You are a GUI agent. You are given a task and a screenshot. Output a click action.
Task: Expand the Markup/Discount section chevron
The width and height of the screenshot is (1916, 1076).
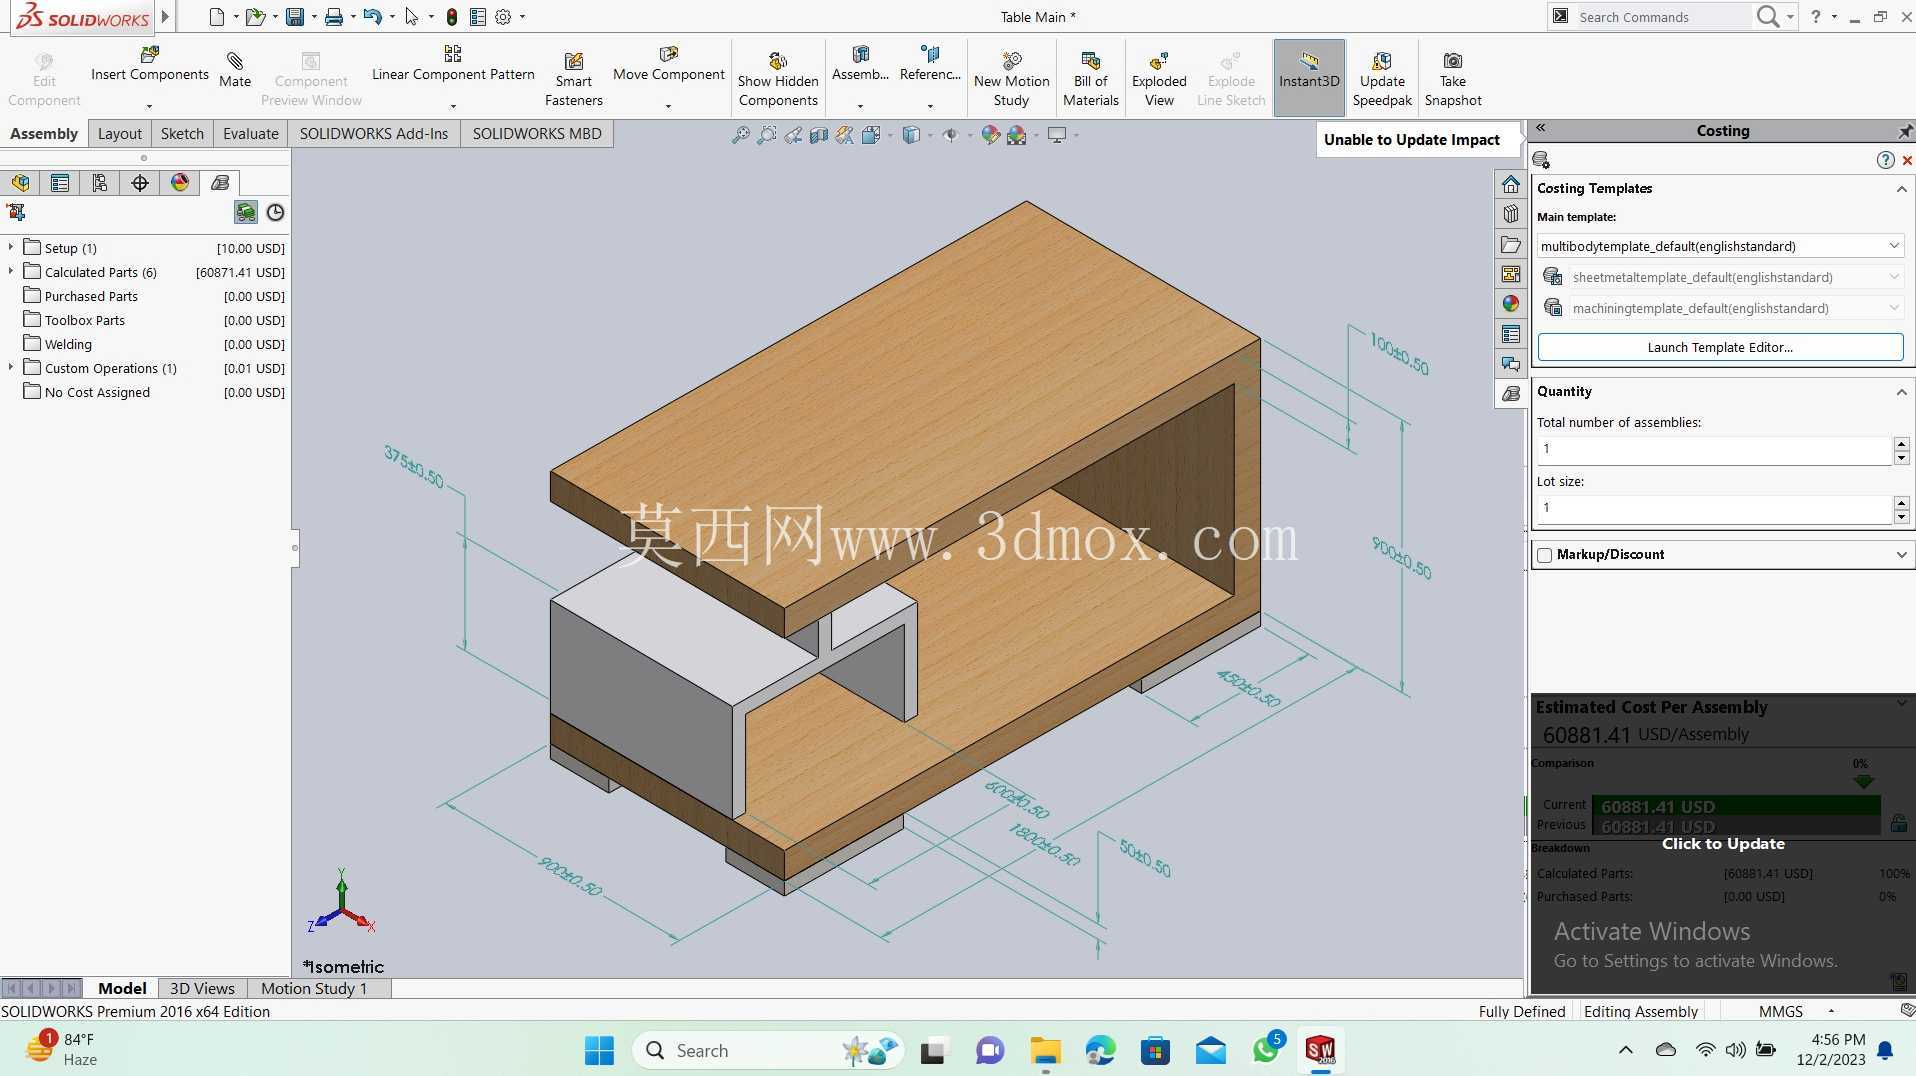1901,555
